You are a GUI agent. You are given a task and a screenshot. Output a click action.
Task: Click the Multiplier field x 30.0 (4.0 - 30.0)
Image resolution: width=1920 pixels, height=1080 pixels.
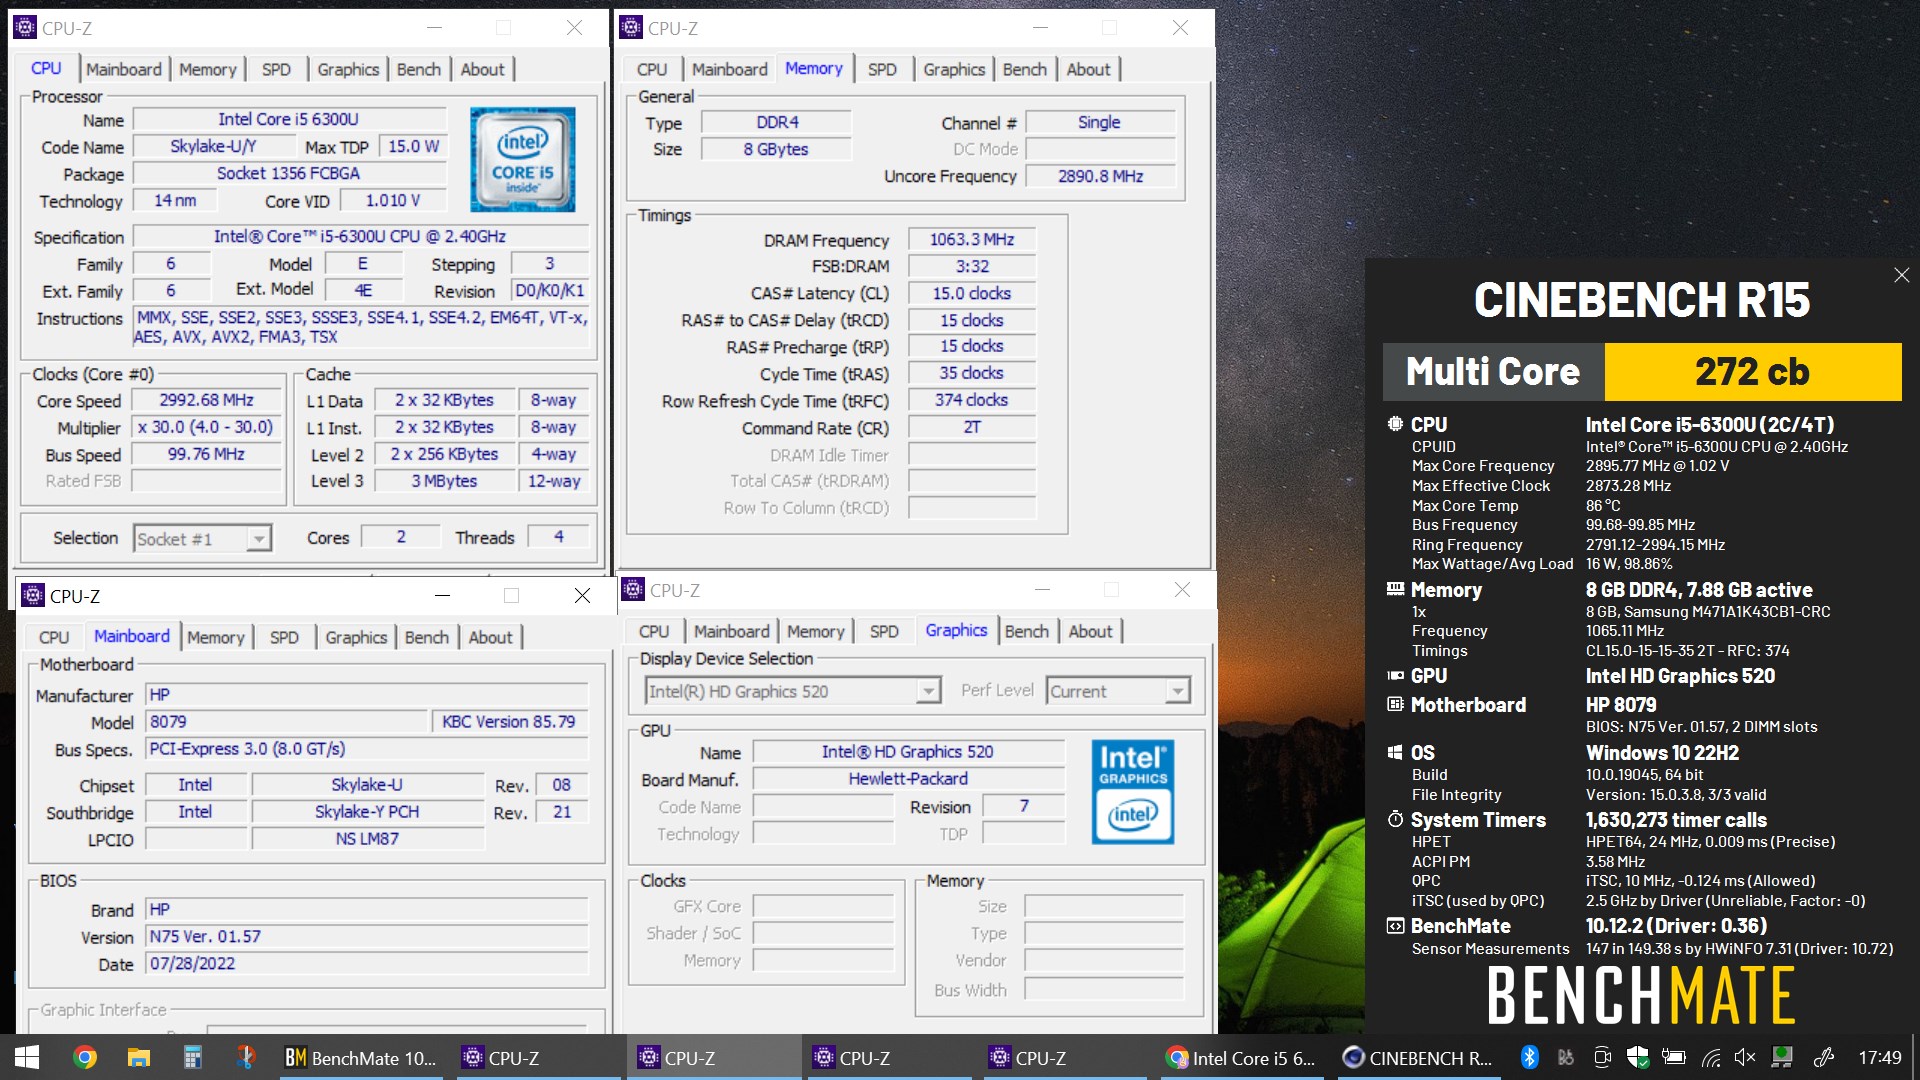tap(207, 427)
